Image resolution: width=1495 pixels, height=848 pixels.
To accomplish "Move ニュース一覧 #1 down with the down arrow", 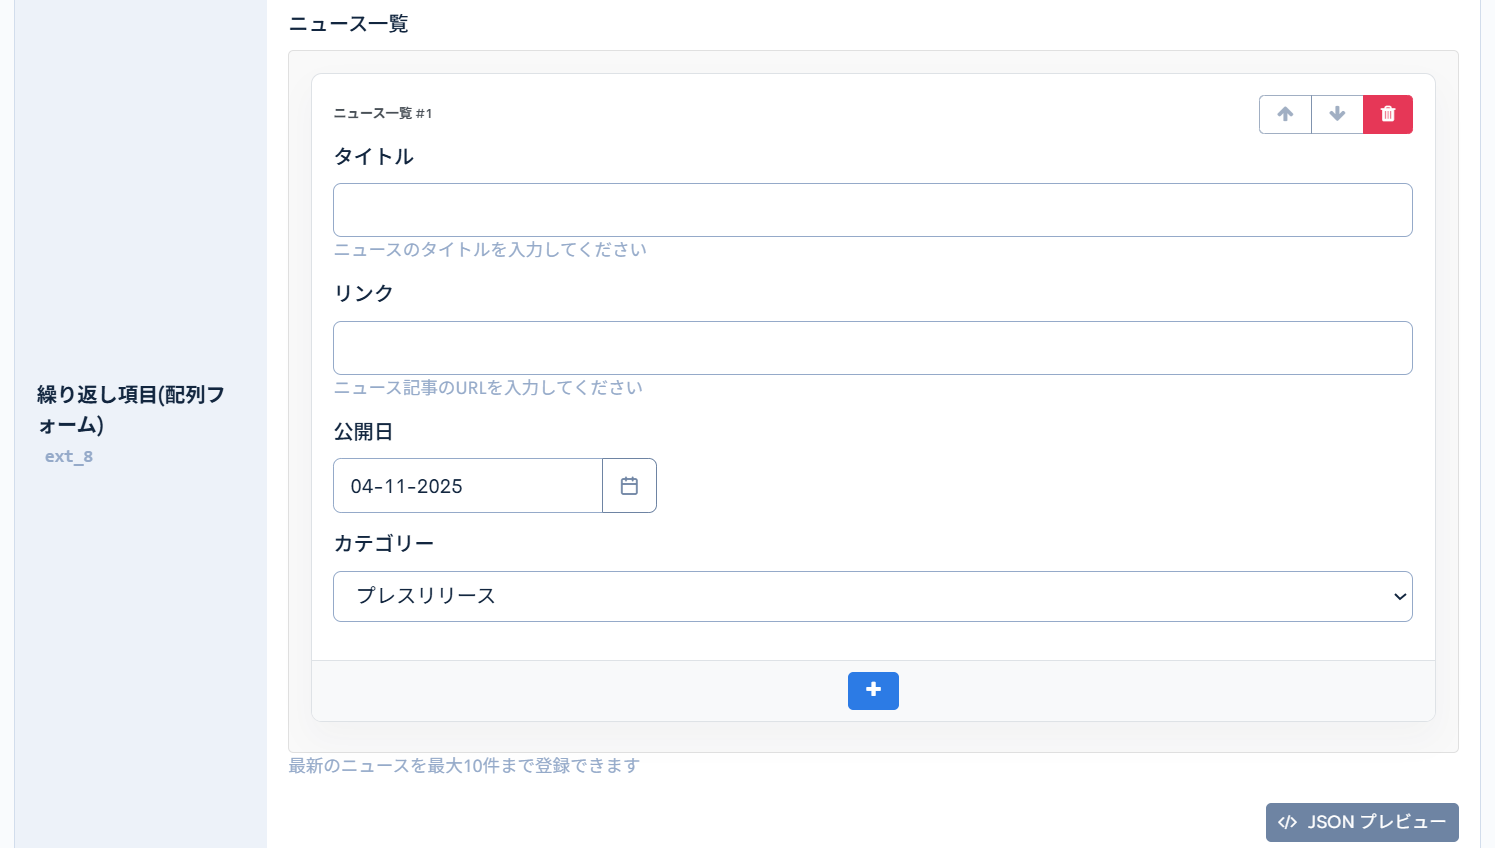I will (x=1337, y=114).
